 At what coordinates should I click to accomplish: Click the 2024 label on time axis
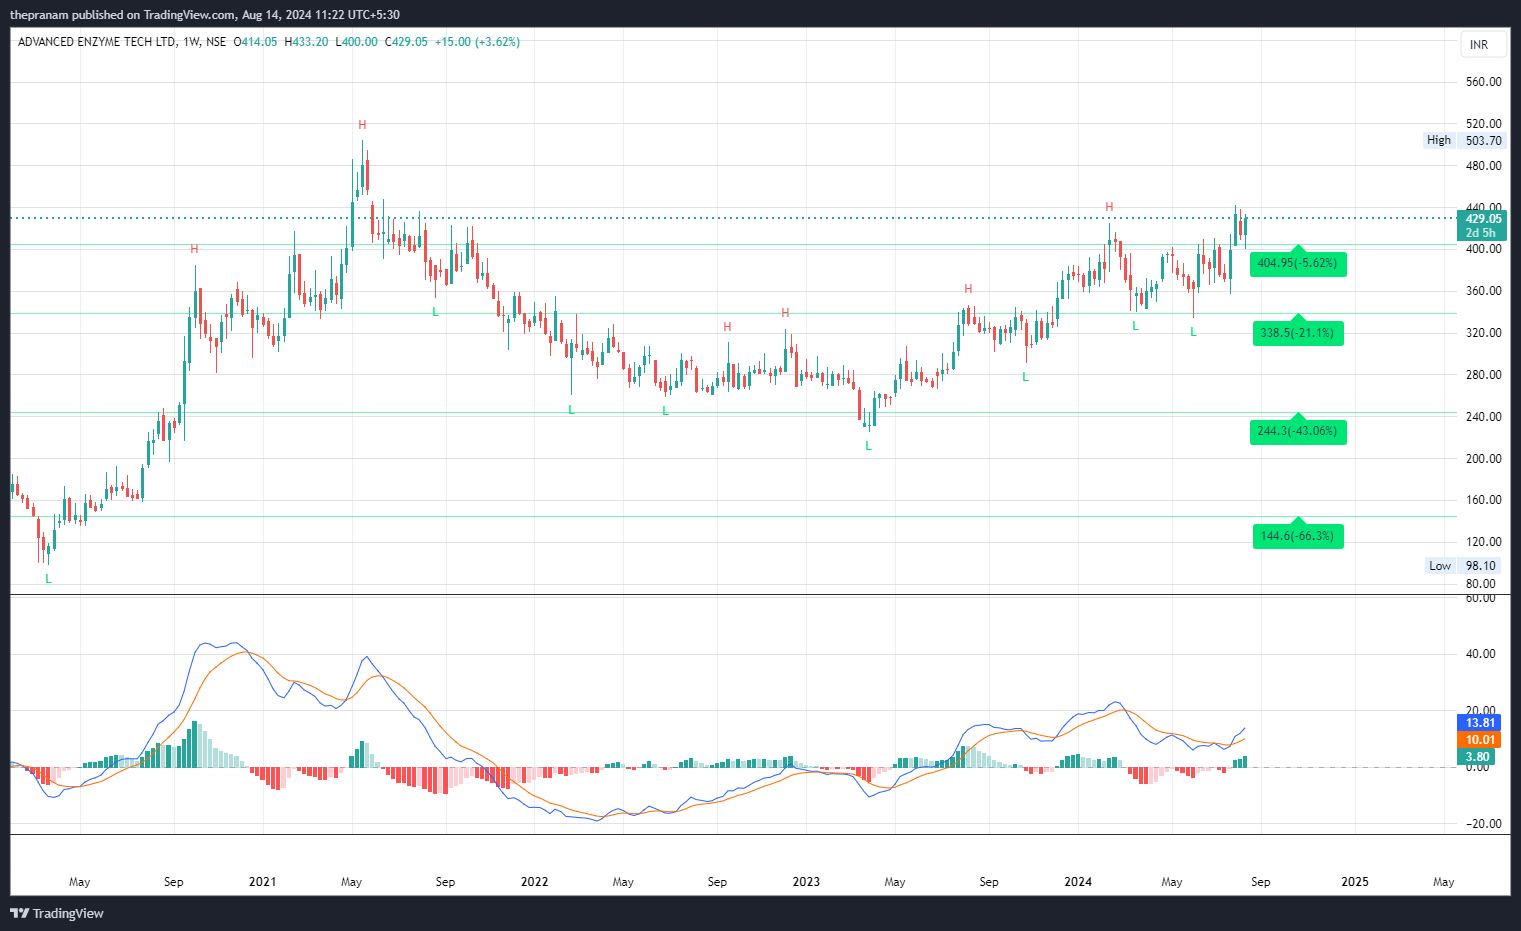coord(1078,882)
